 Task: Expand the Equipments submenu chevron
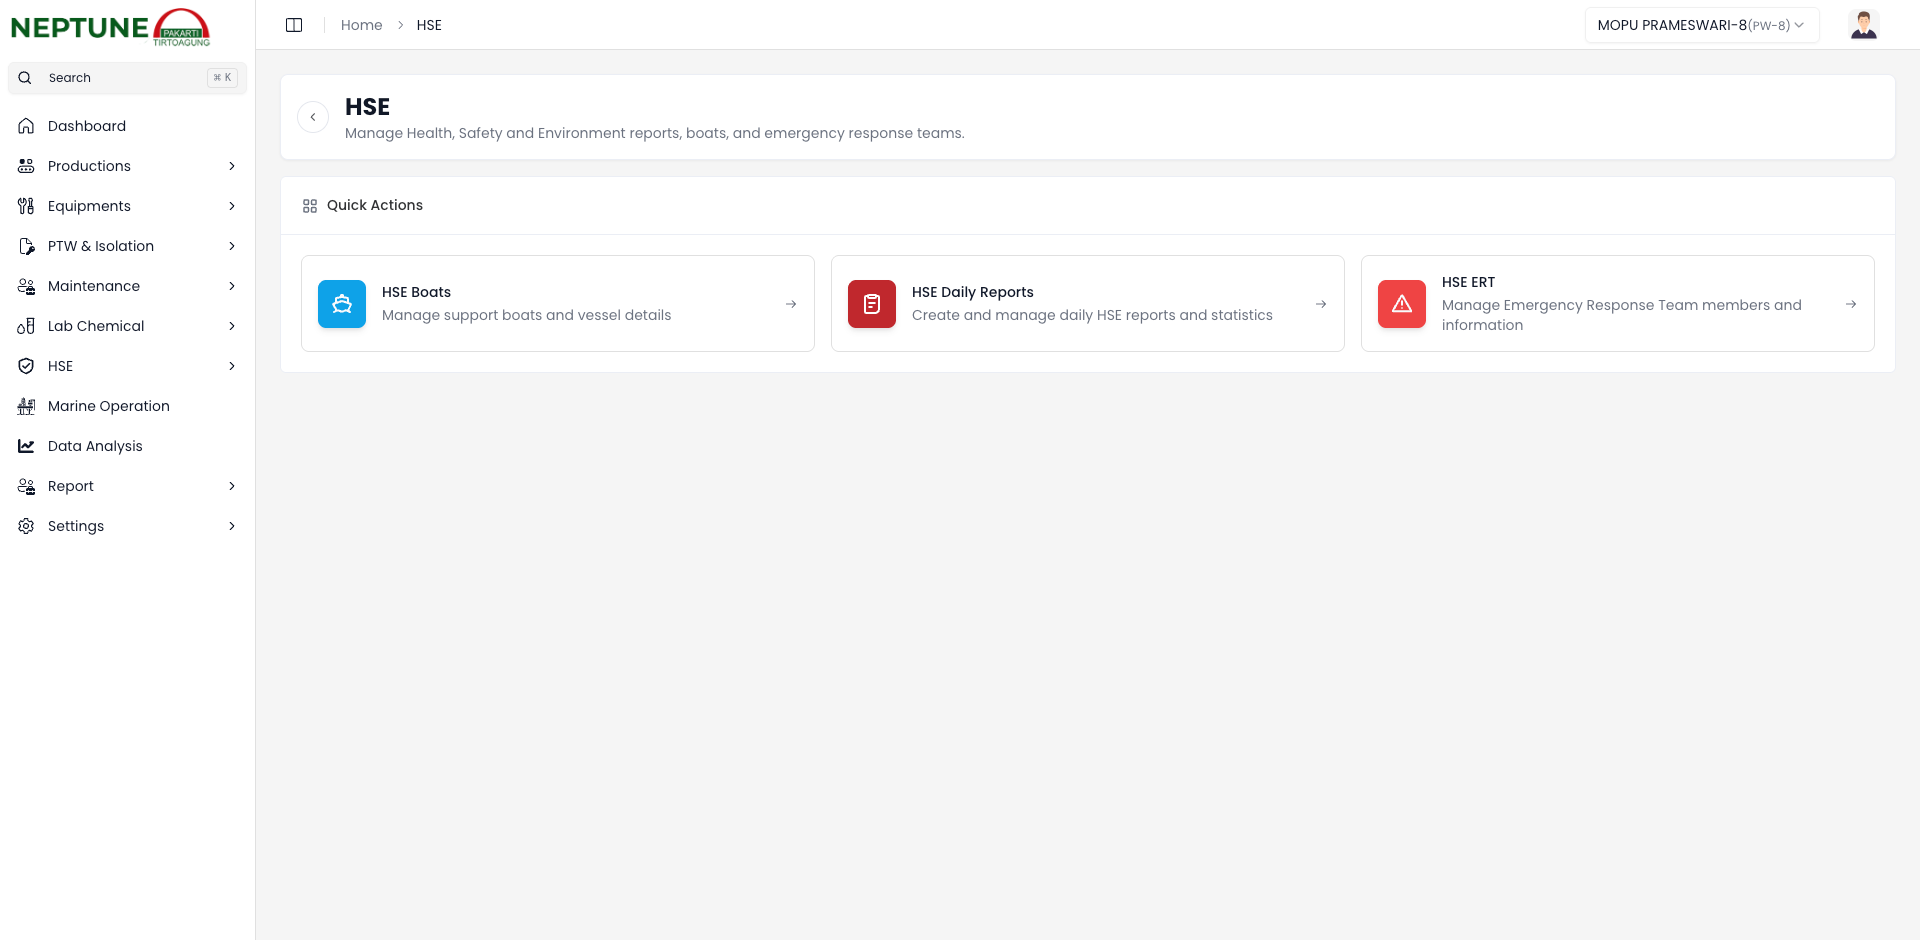tap(232, 206)
